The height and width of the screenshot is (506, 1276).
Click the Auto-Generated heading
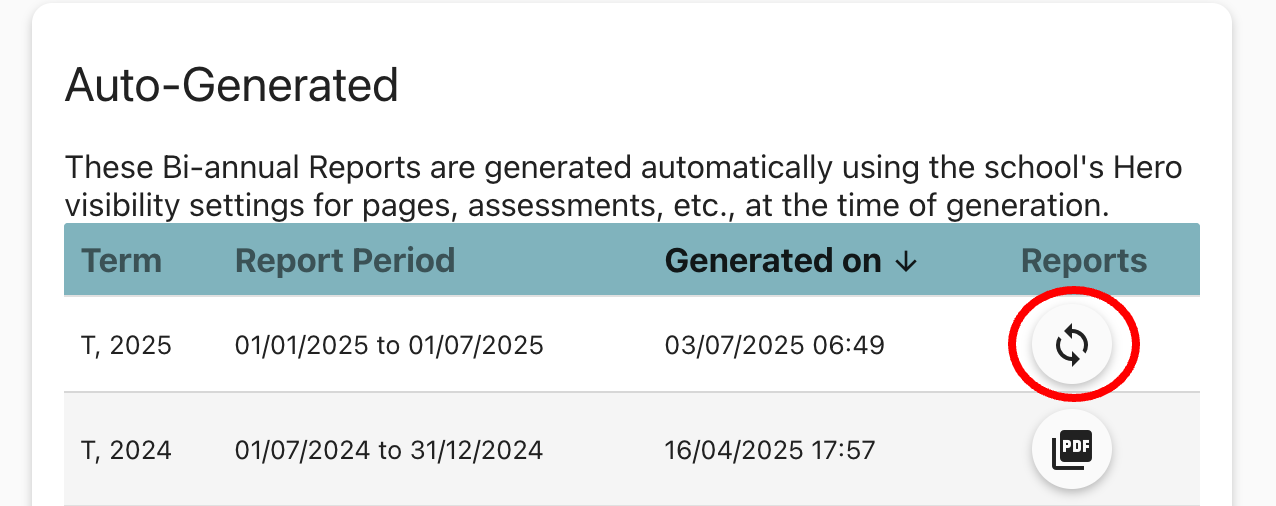pyautogui.click(x=231, y=86)
